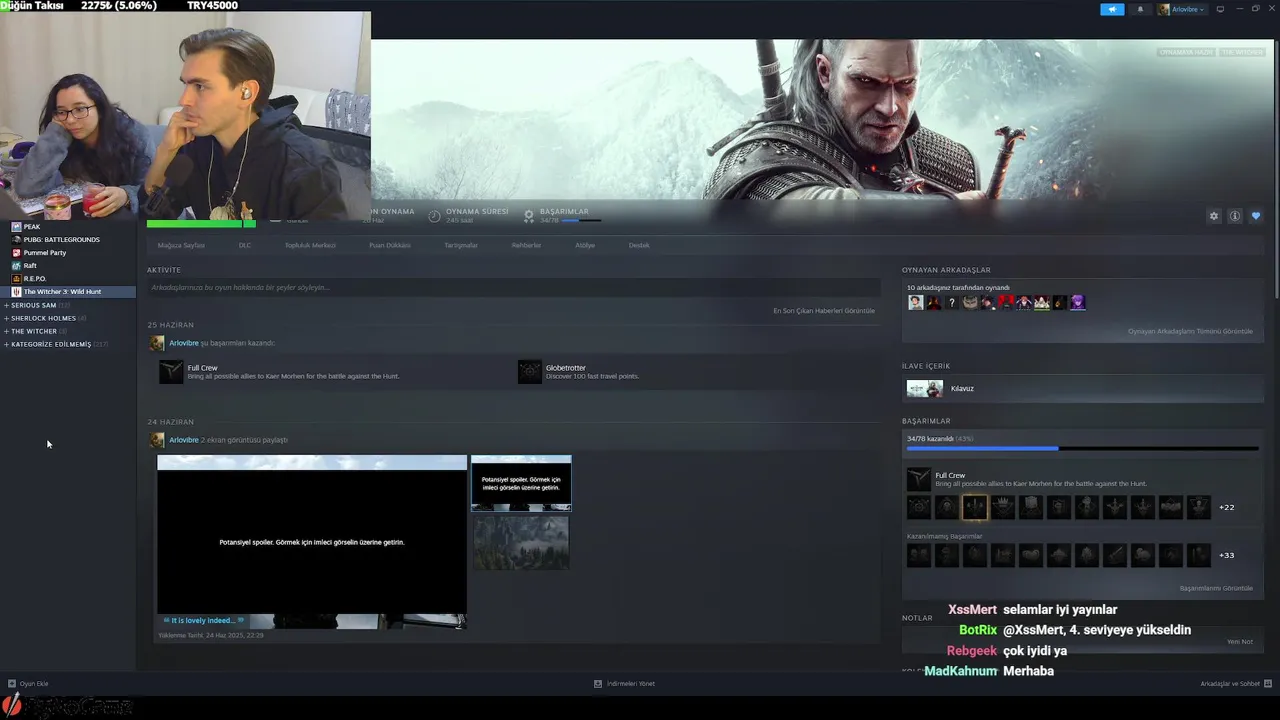This screenshot has height=720, width=1280.
Task: Open the landscape screenshot thumbnail
Action: [x=521, y=542]
